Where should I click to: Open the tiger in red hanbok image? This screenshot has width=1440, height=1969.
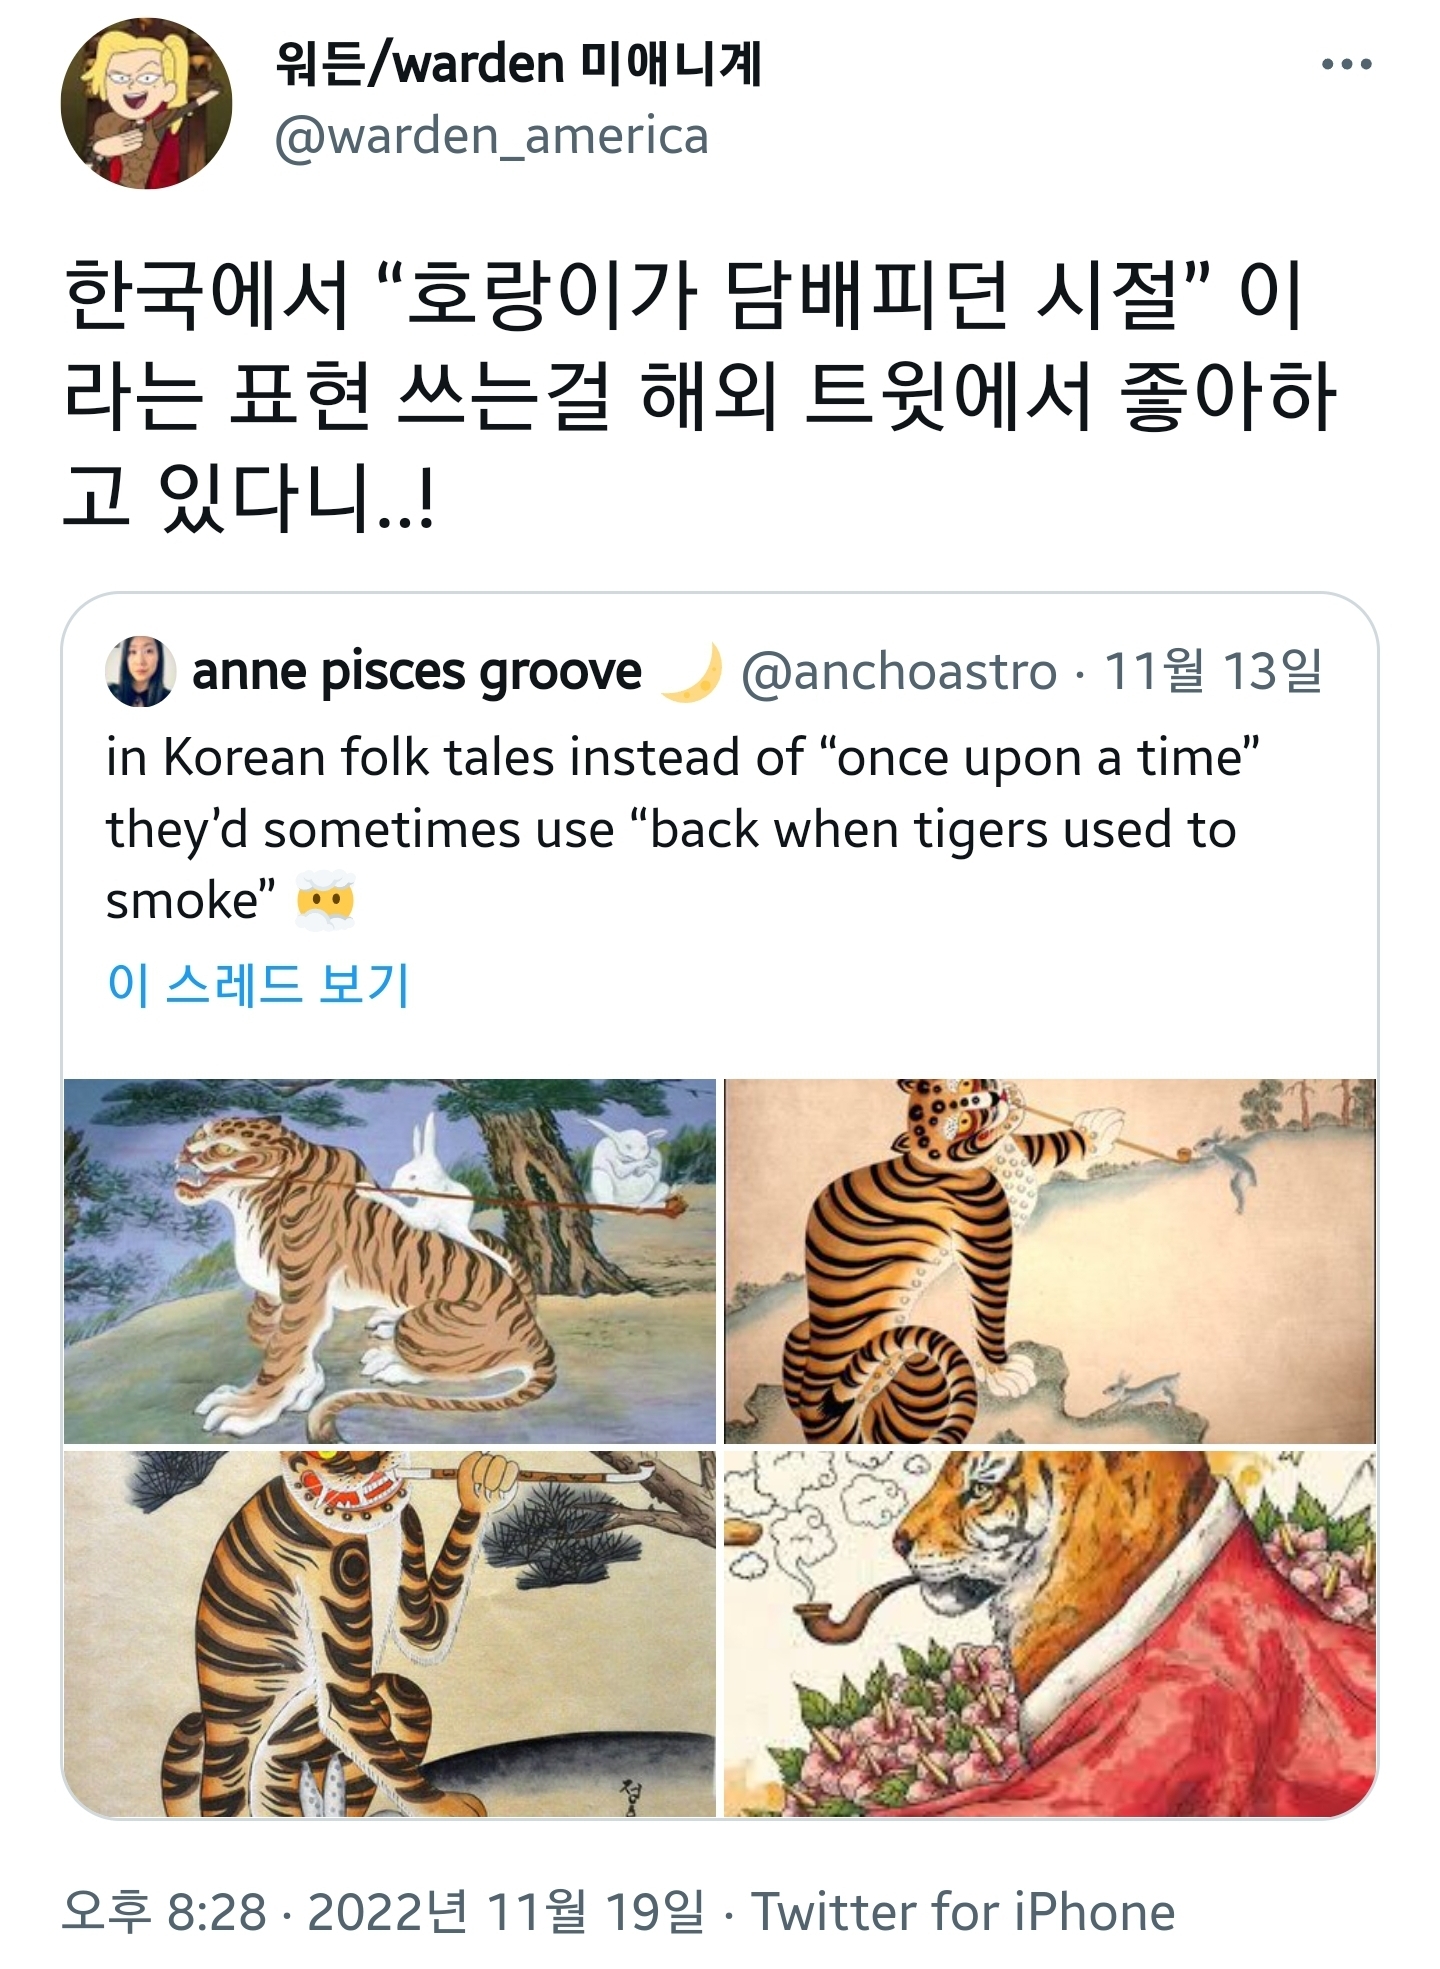1050,1633
